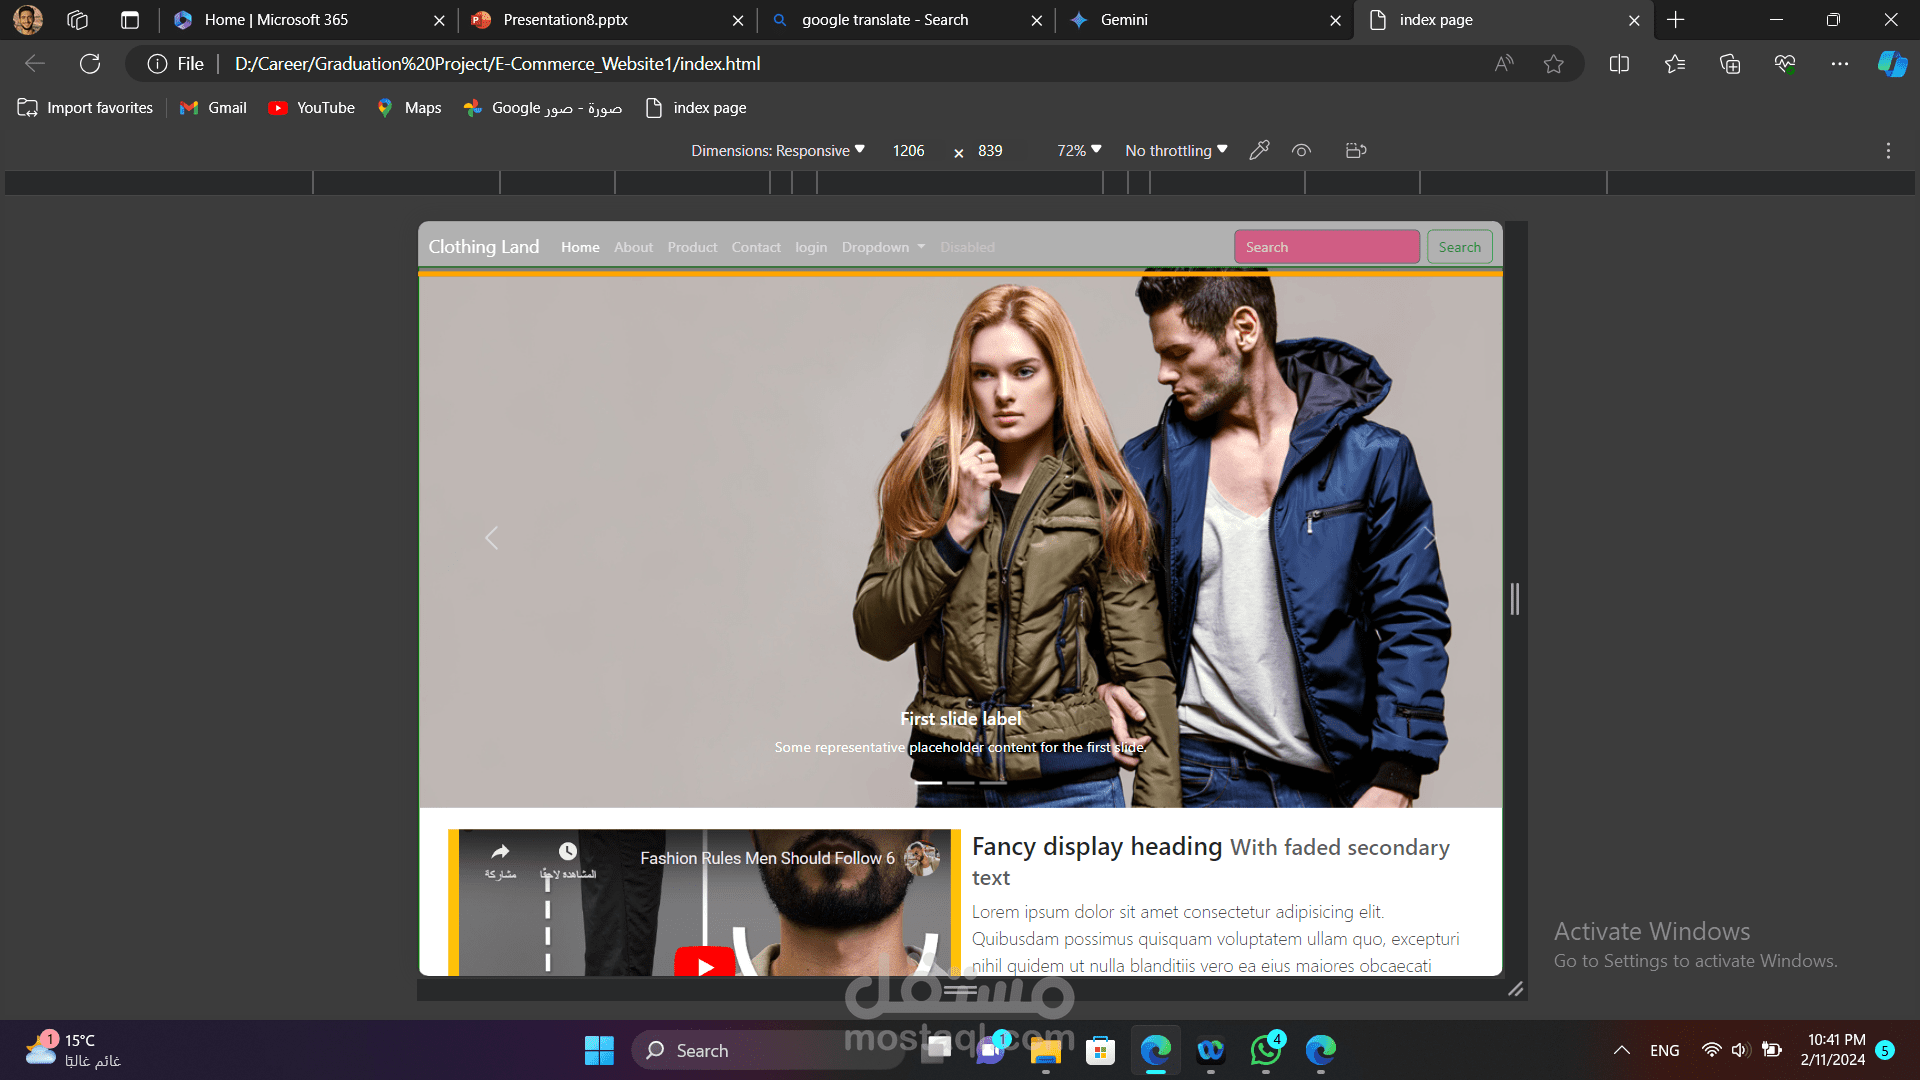The width and height of the screenshot is (1920, 1080).
Task: Show next carousel slide arrow
Action: coord(1430,538)
